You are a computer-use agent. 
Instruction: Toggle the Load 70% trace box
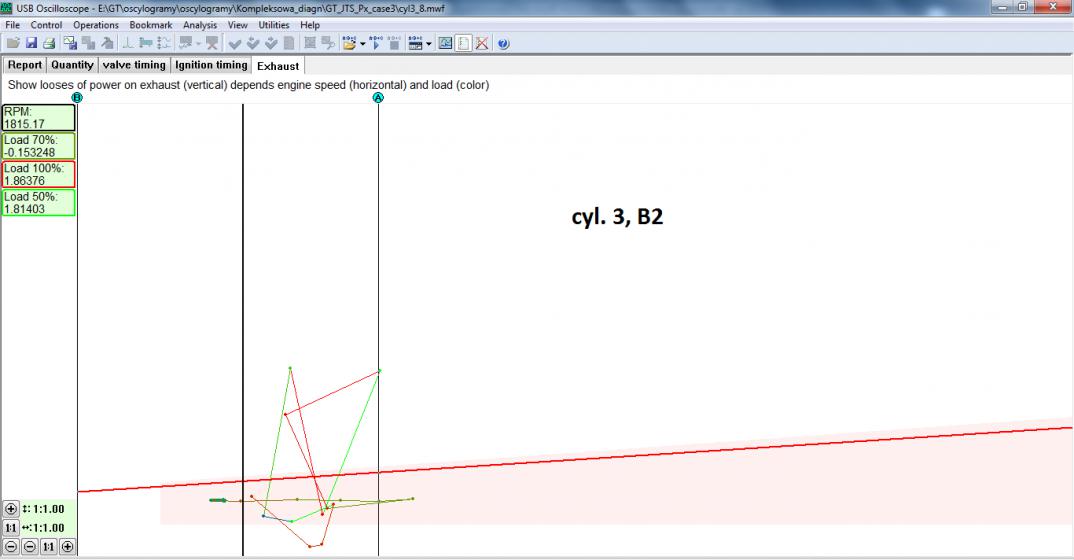(39, 146)
